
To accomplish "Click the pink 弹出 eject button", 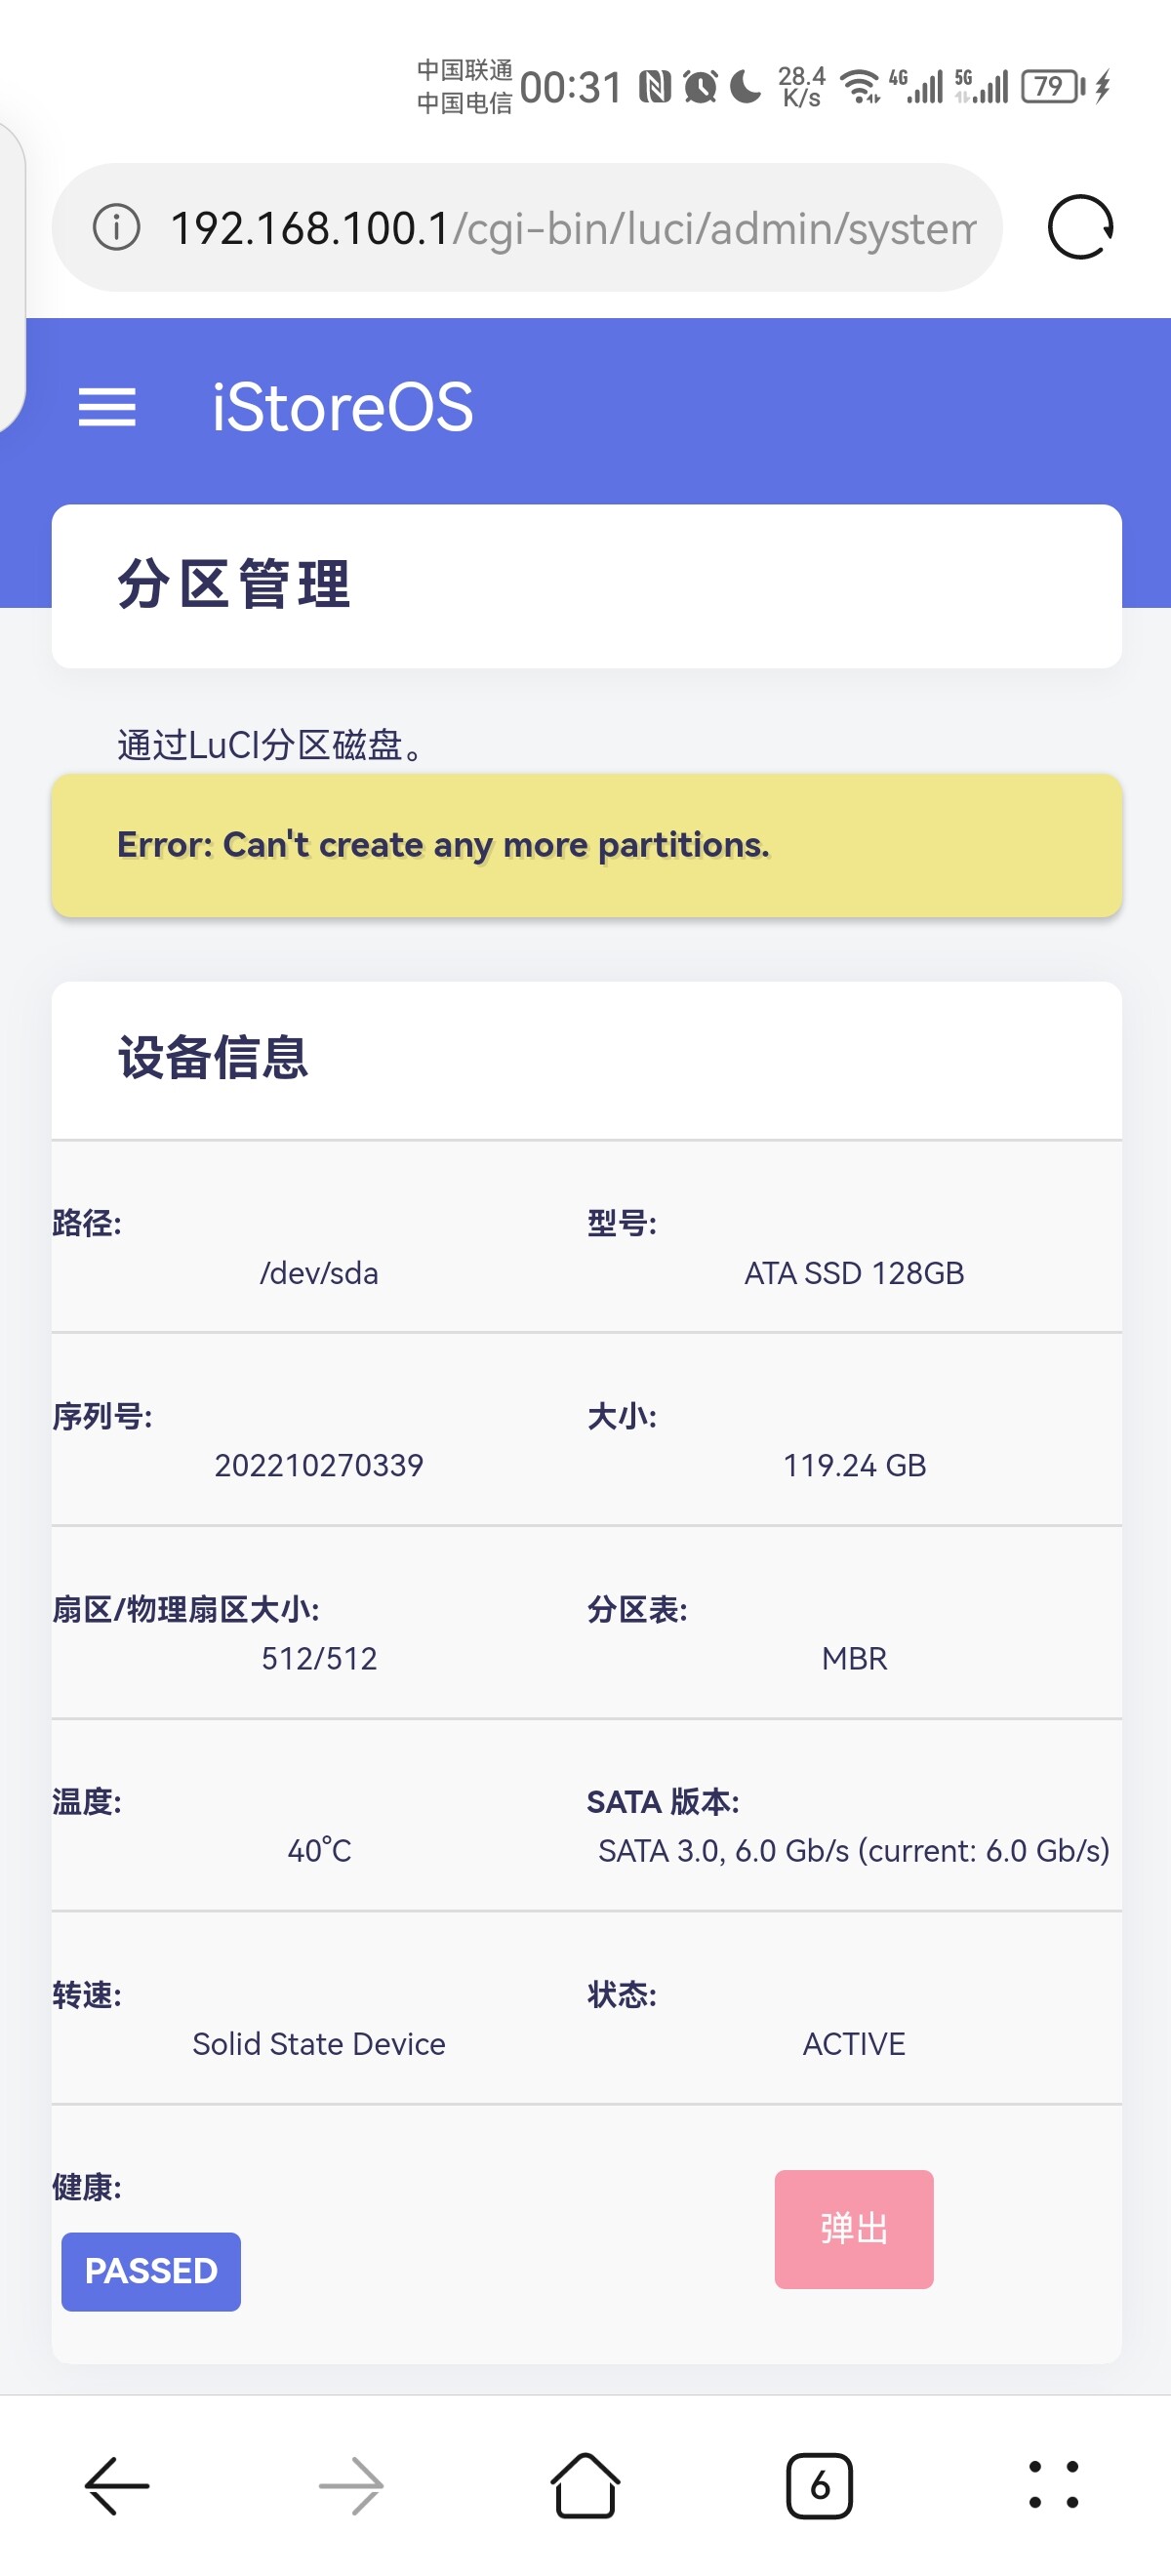I will tap(853, 2229).
